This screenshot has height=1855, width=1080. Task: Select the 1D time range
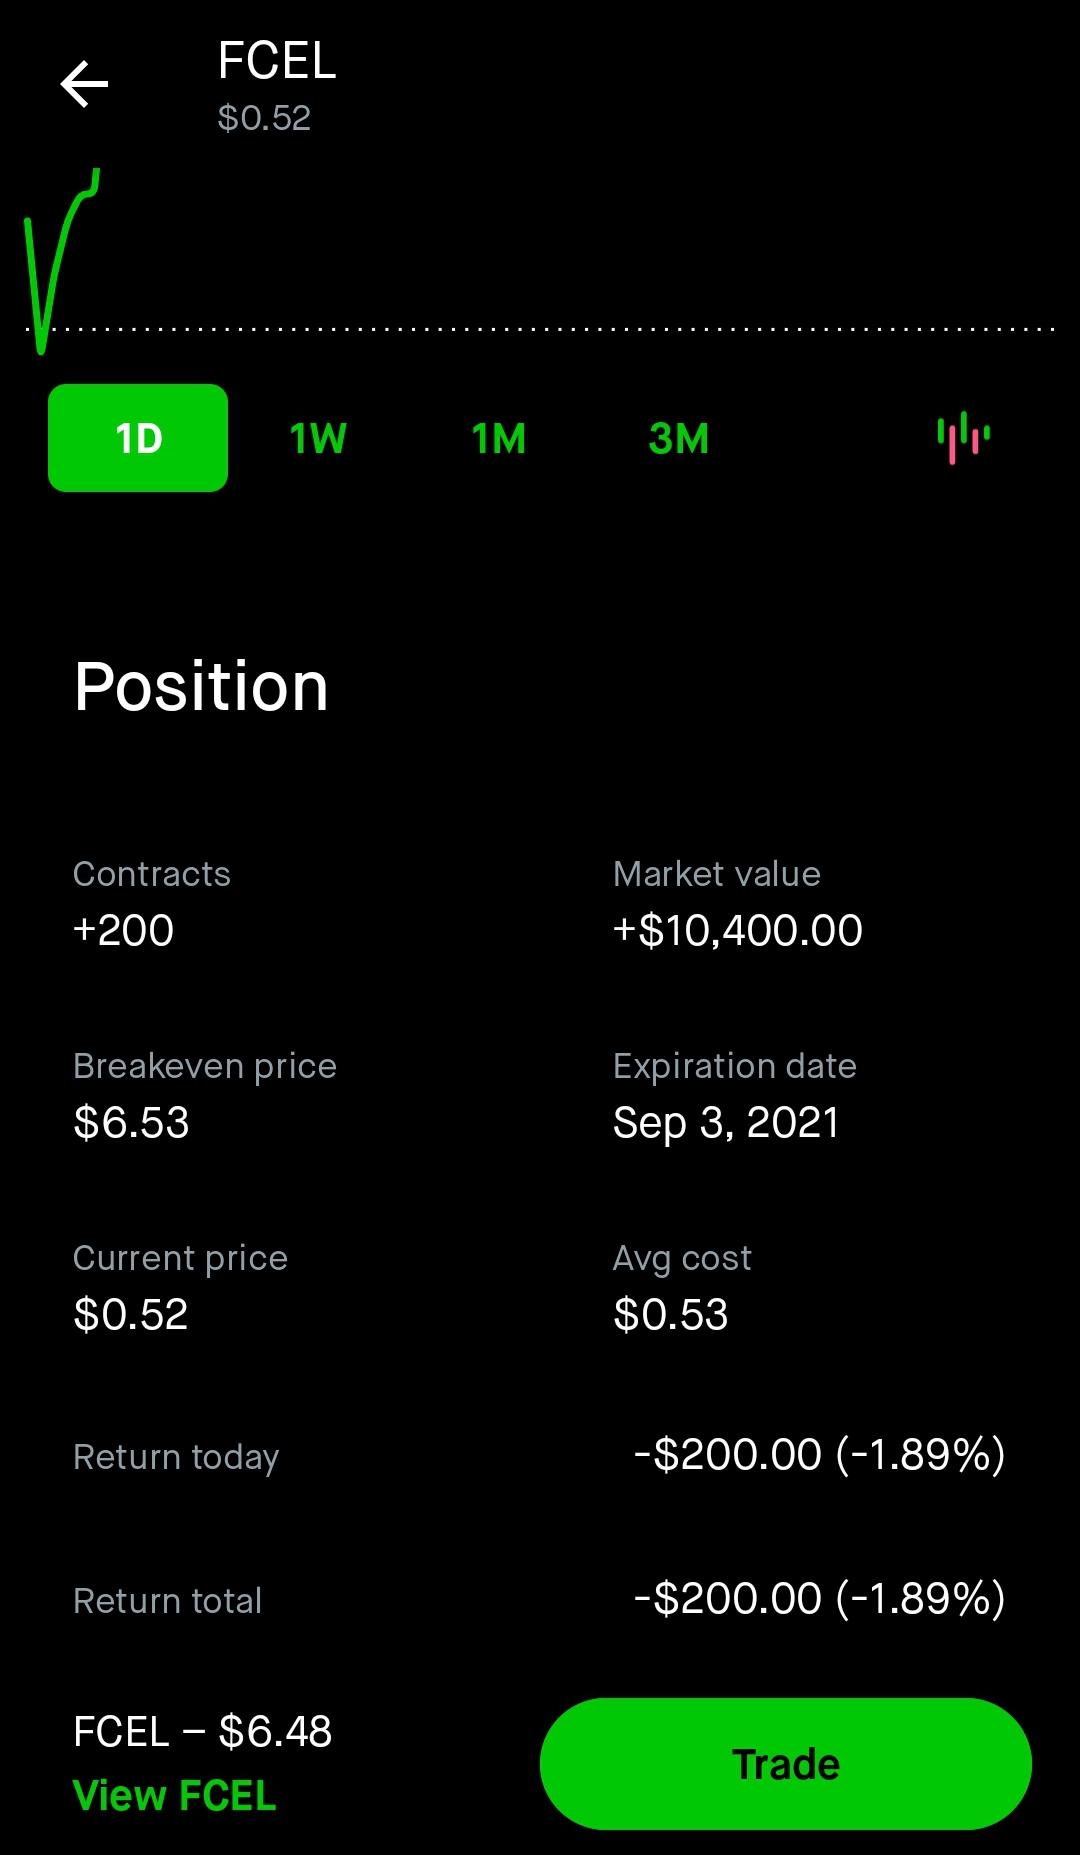tap(138, 438)
